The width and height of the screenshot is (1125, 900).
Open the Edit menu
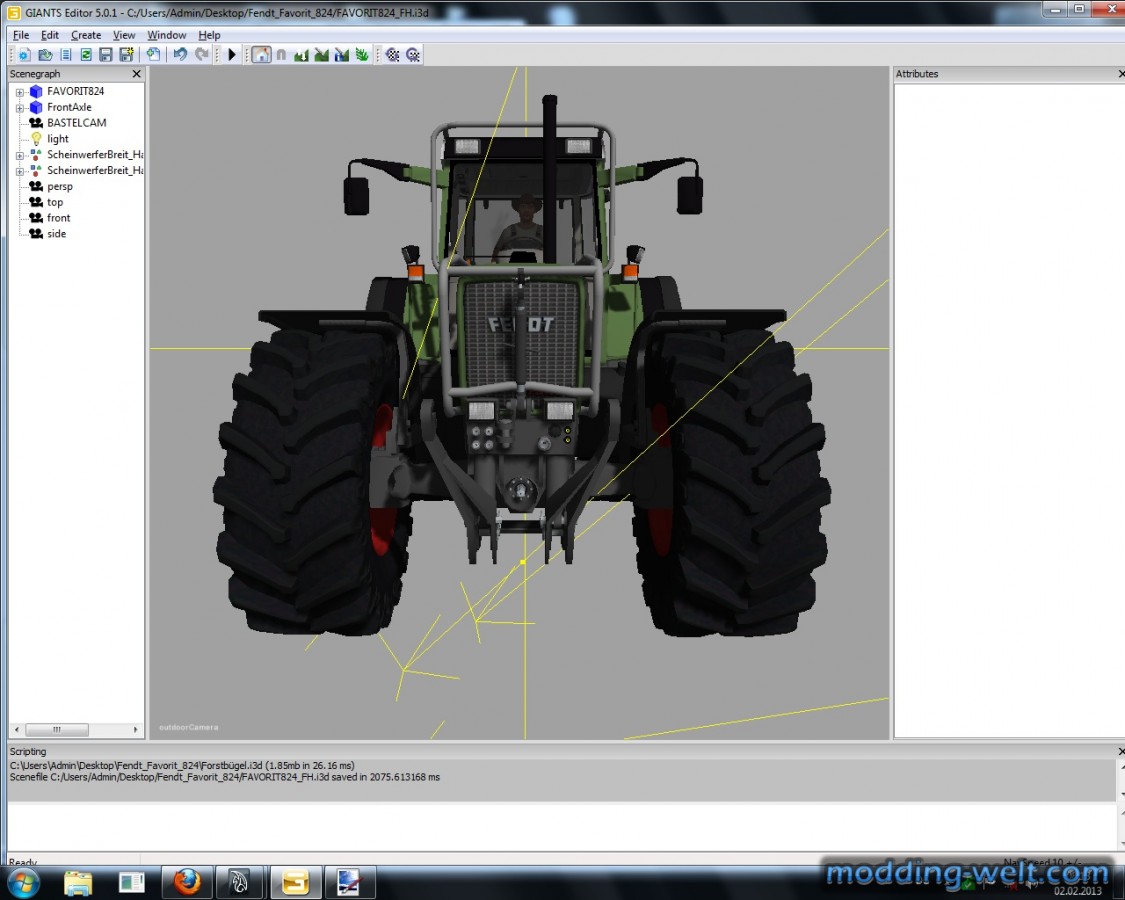(50, 34)
